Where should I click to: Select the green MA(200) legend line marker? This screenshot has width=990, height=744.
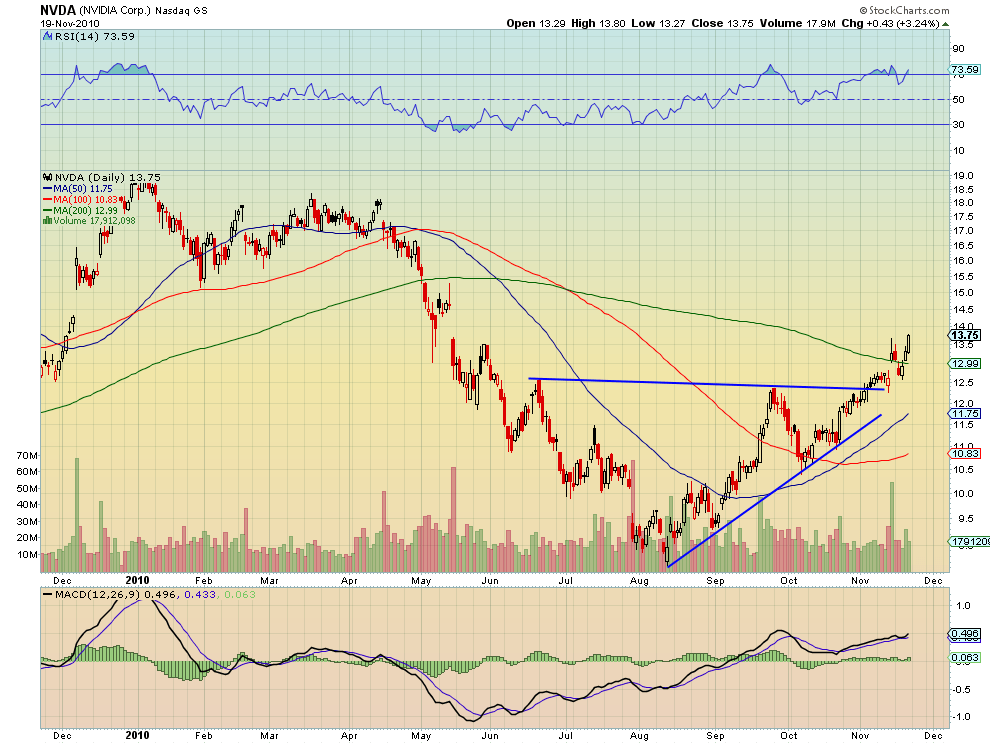pos(47,210)
